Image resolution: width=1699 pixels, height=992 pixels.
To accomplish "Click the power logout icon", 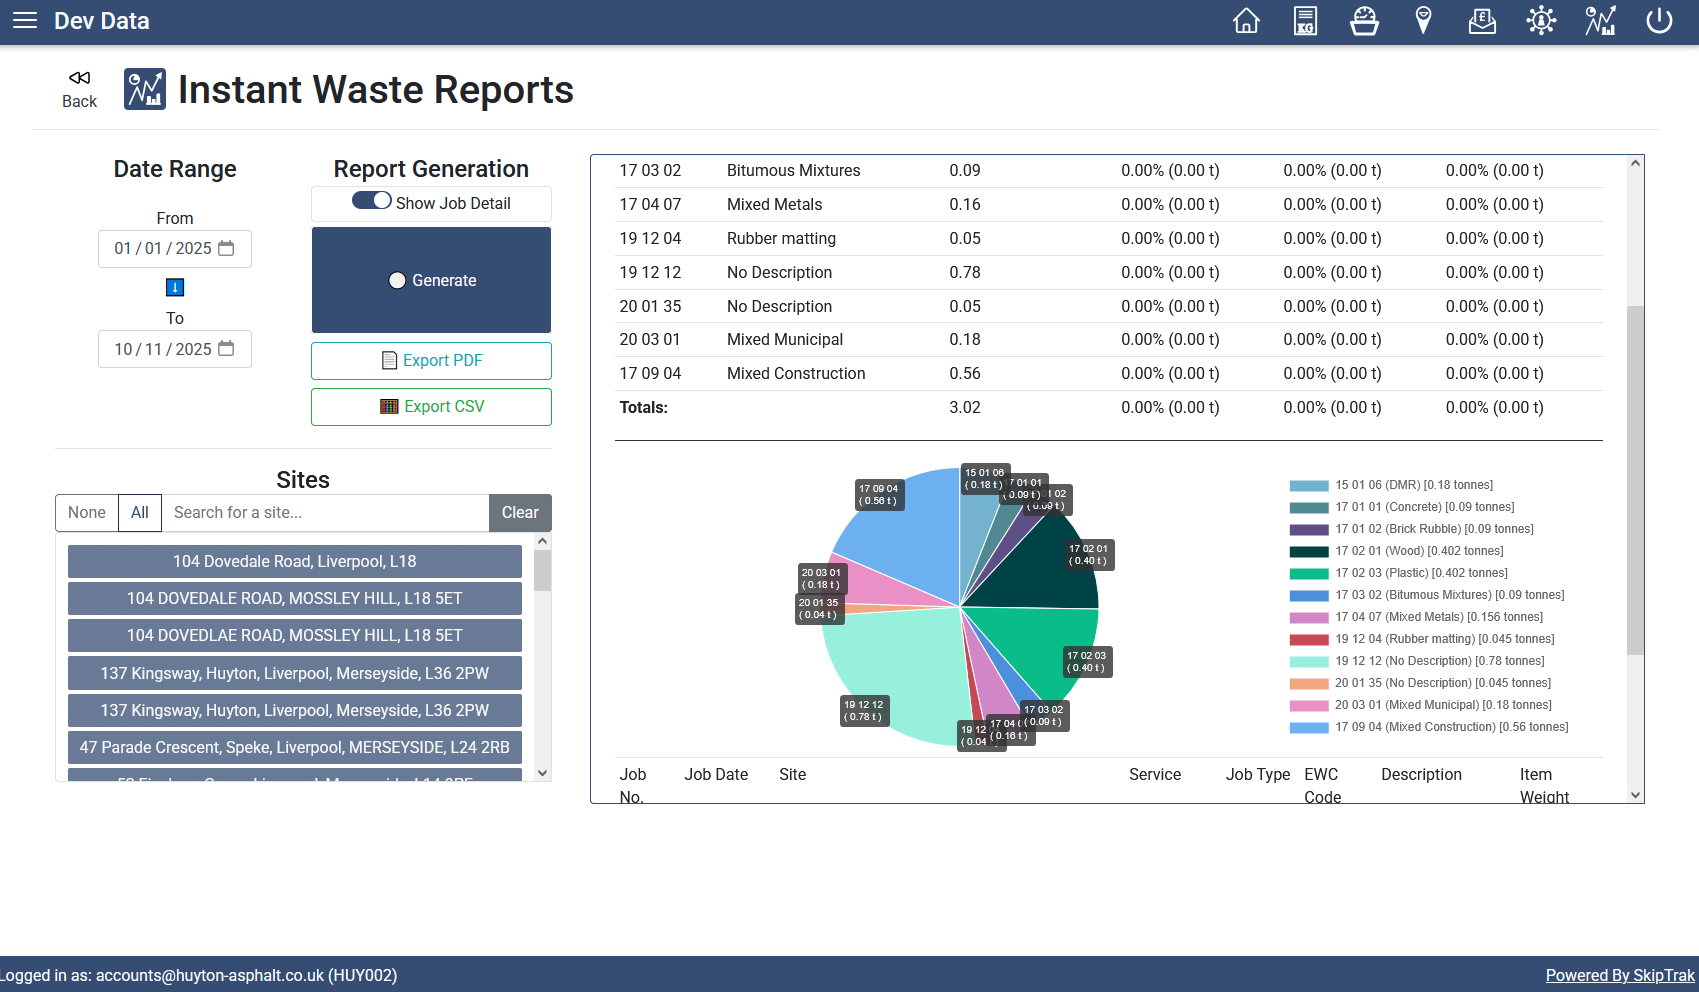I will 1659,21.
